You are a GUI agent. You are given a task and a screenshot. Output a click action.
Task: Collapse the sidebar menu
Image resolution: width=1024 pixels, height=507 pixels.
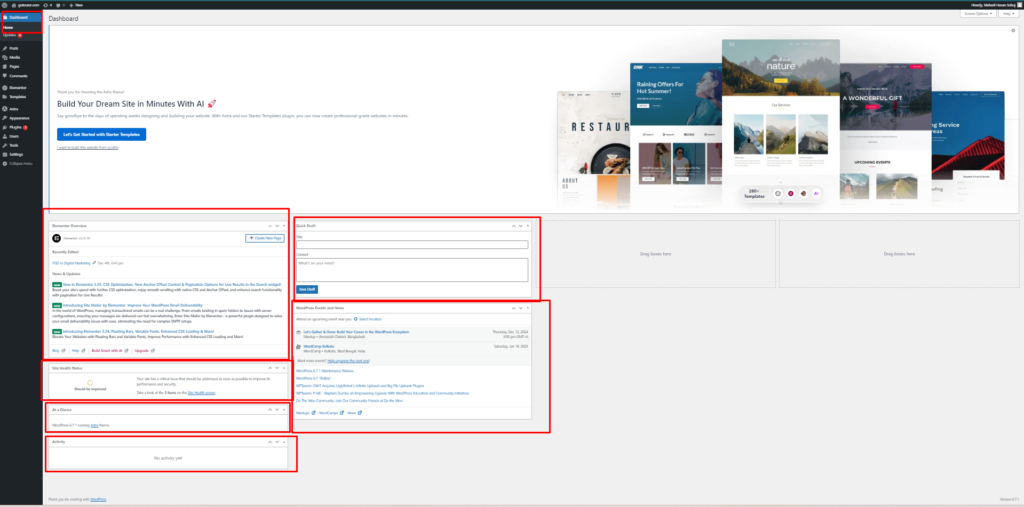[x=20, y=163]
